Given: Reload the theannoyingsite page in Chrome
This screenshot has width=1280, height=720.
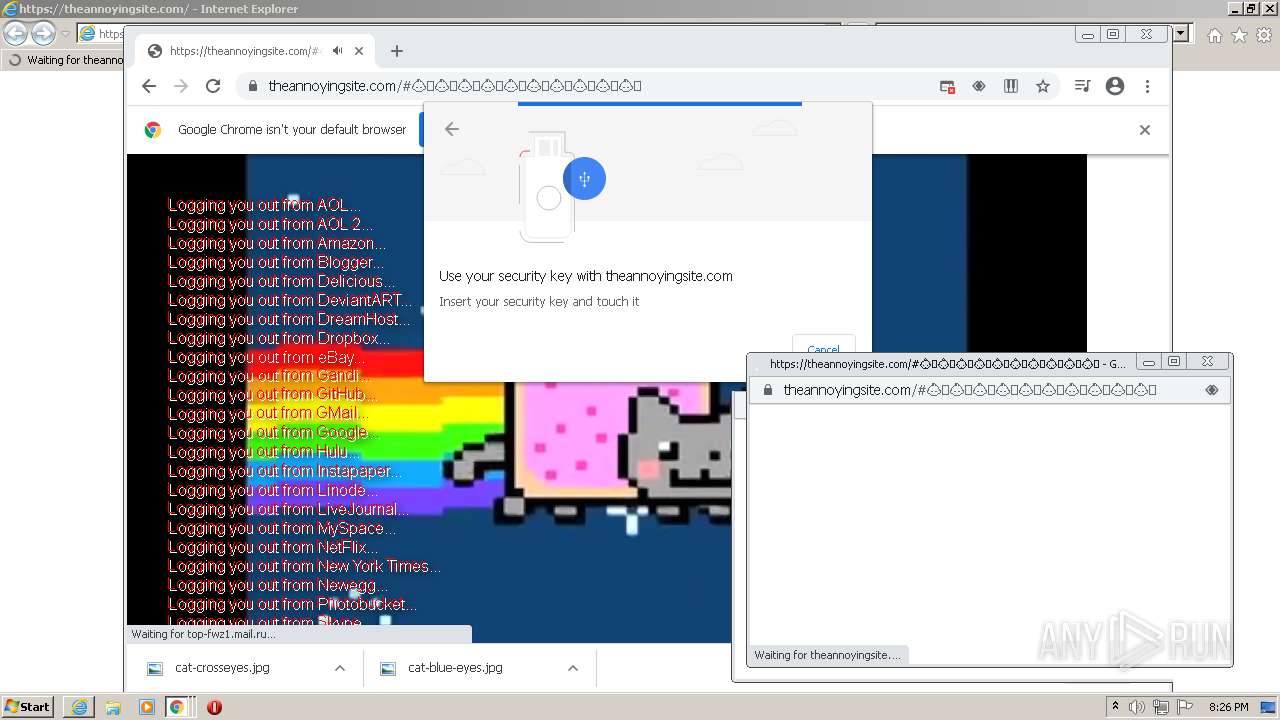Looking at the screenshot, I should click(x=213, y=86).
